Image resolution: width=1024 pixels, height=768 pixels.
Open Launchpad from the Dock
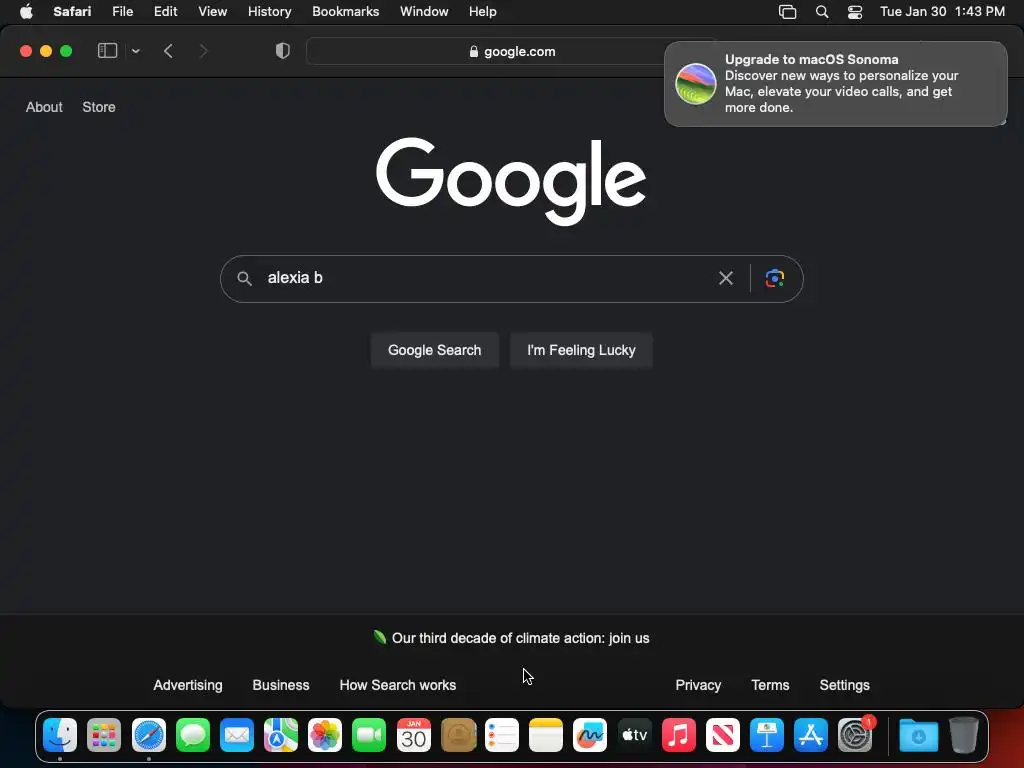coord(104,736)
